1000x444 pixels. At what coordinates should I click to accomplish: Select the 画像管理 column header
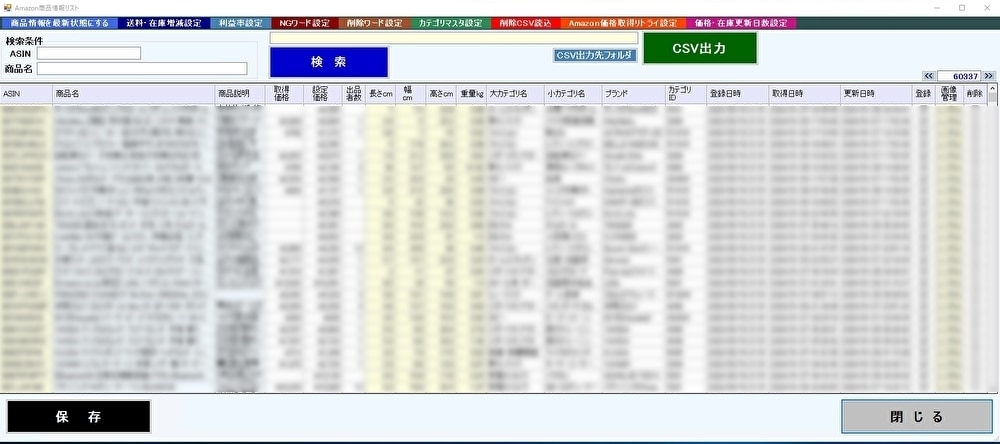coord(948,94)
